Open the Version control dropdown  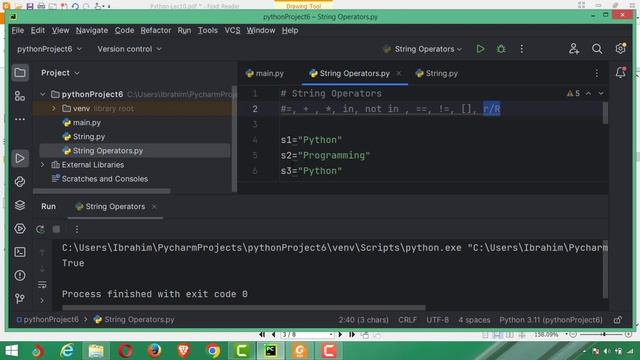(x=129, y=49)
